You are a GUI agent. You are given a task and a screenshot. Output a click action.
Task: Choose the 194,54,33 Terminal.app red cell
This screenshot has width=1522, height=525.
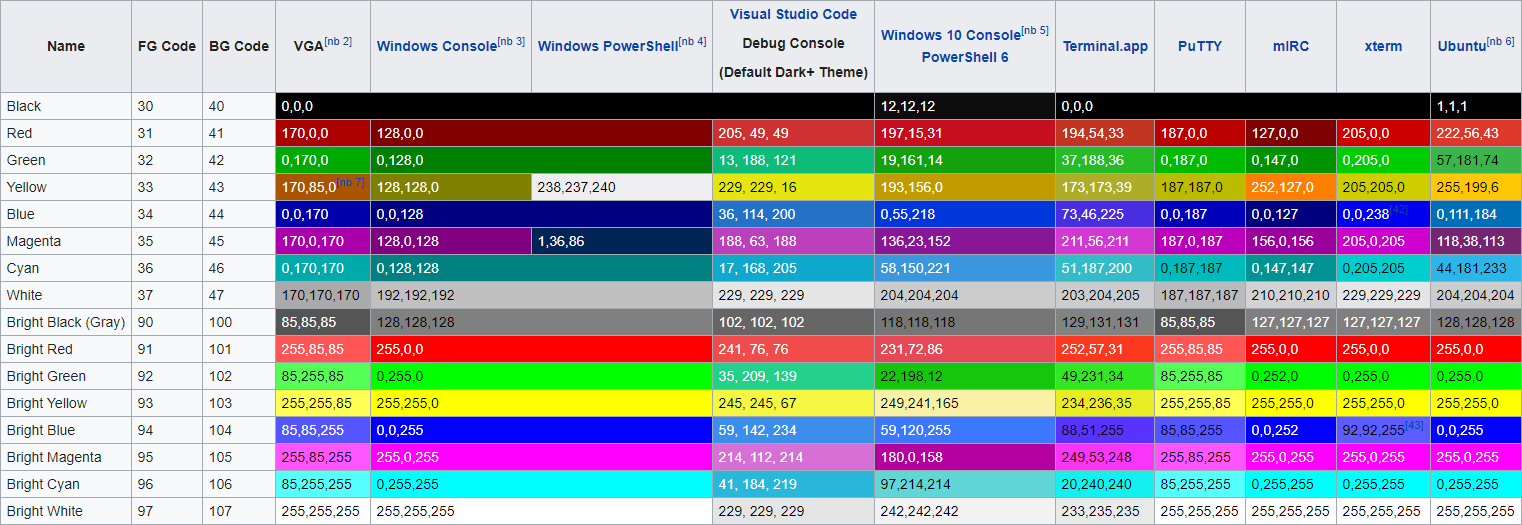(1105, 133)
